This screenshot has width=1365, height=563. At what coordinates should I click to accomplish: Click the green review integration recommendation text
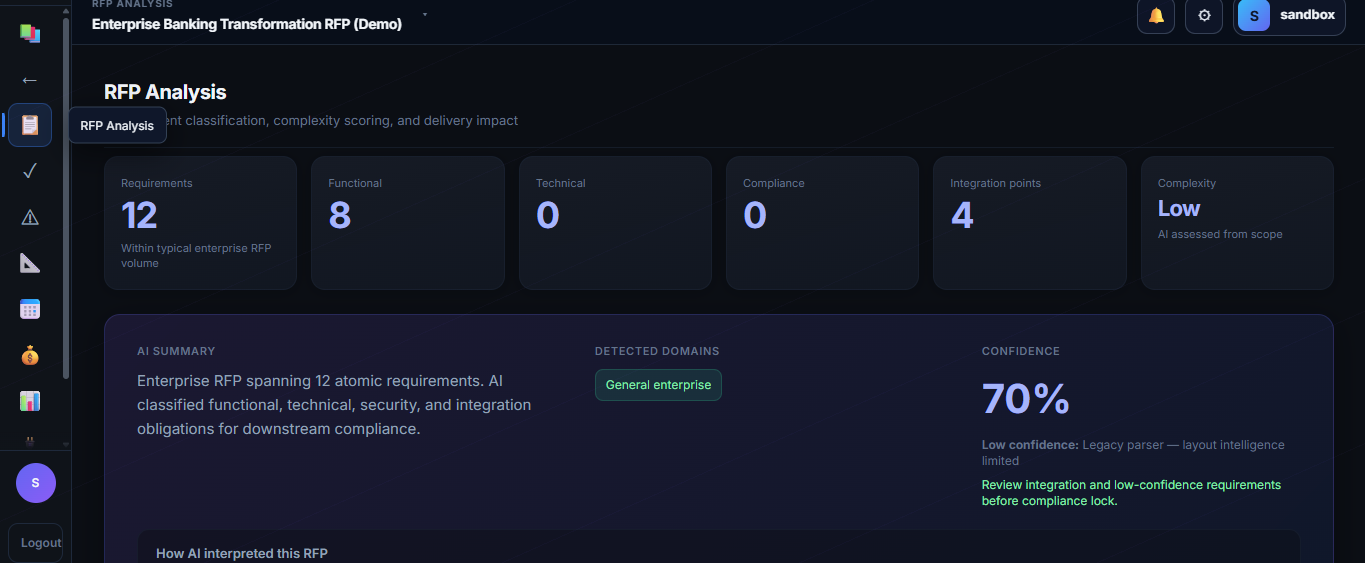tap(1131, 493)
